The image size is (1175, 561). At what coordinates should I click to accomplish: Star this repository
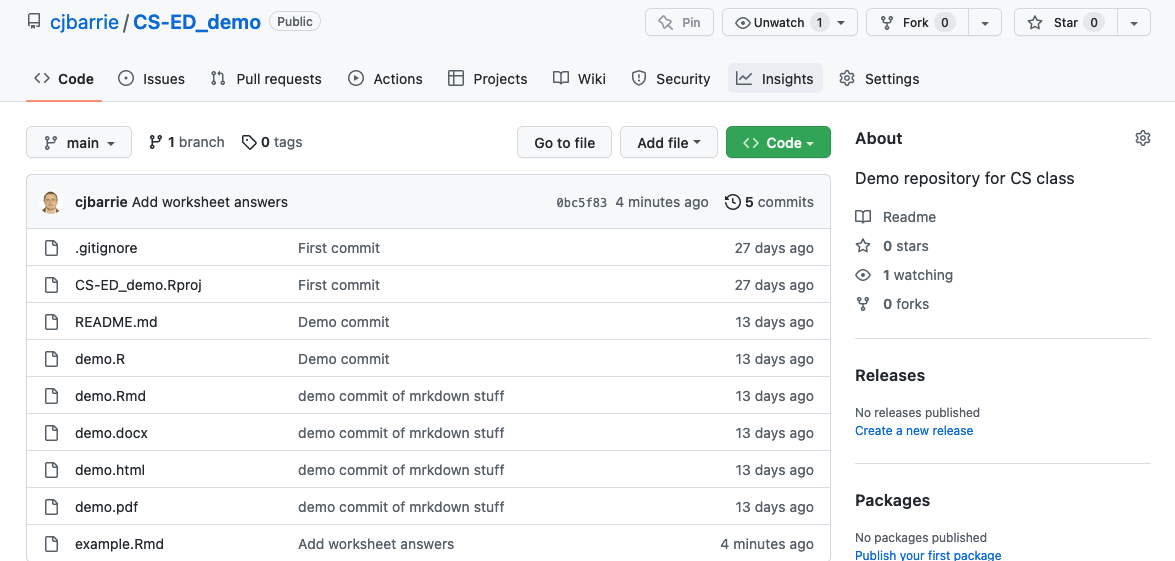pyautogui.click(x=1066, y=22)
